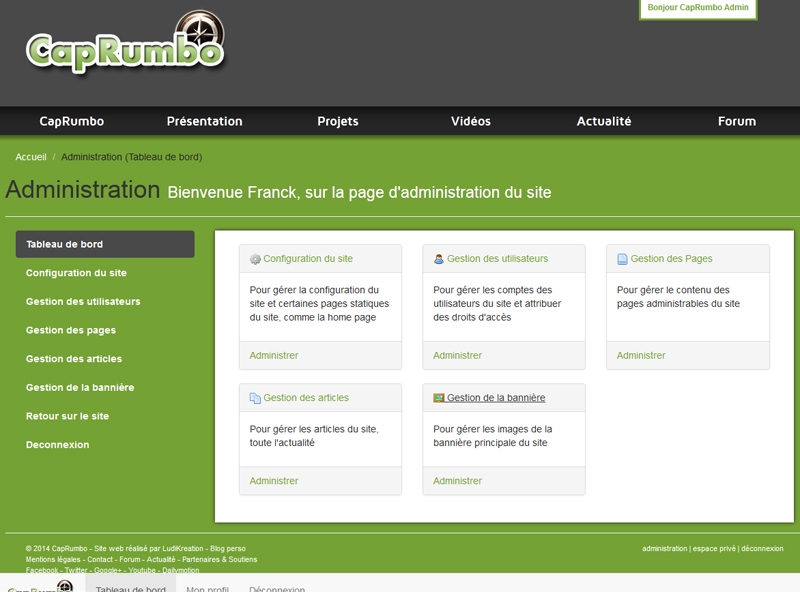800x592 pixels.
Task: Click the Mentions légales footer link
Action: [x=54, y=559]
